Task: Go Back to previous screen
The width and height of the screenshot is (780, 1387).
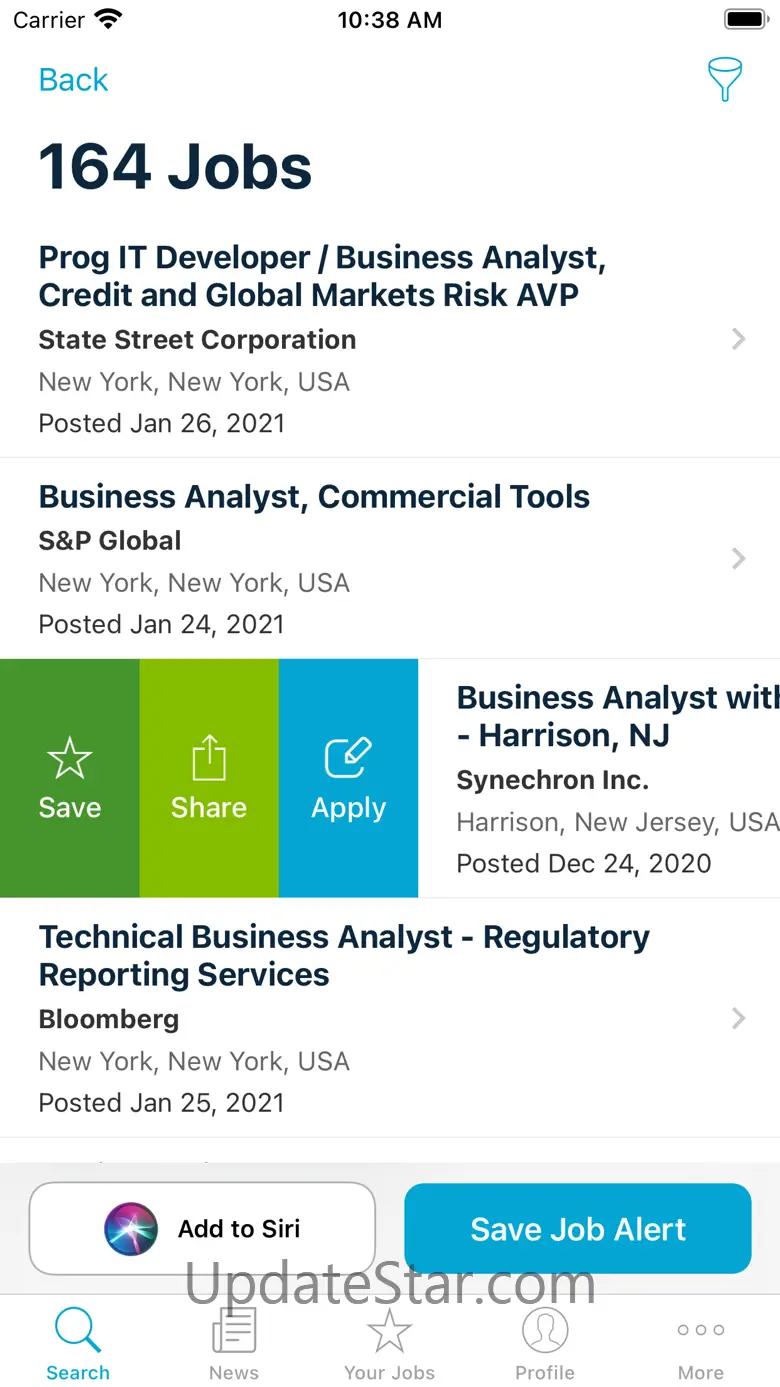Action: tap(73, 80)
